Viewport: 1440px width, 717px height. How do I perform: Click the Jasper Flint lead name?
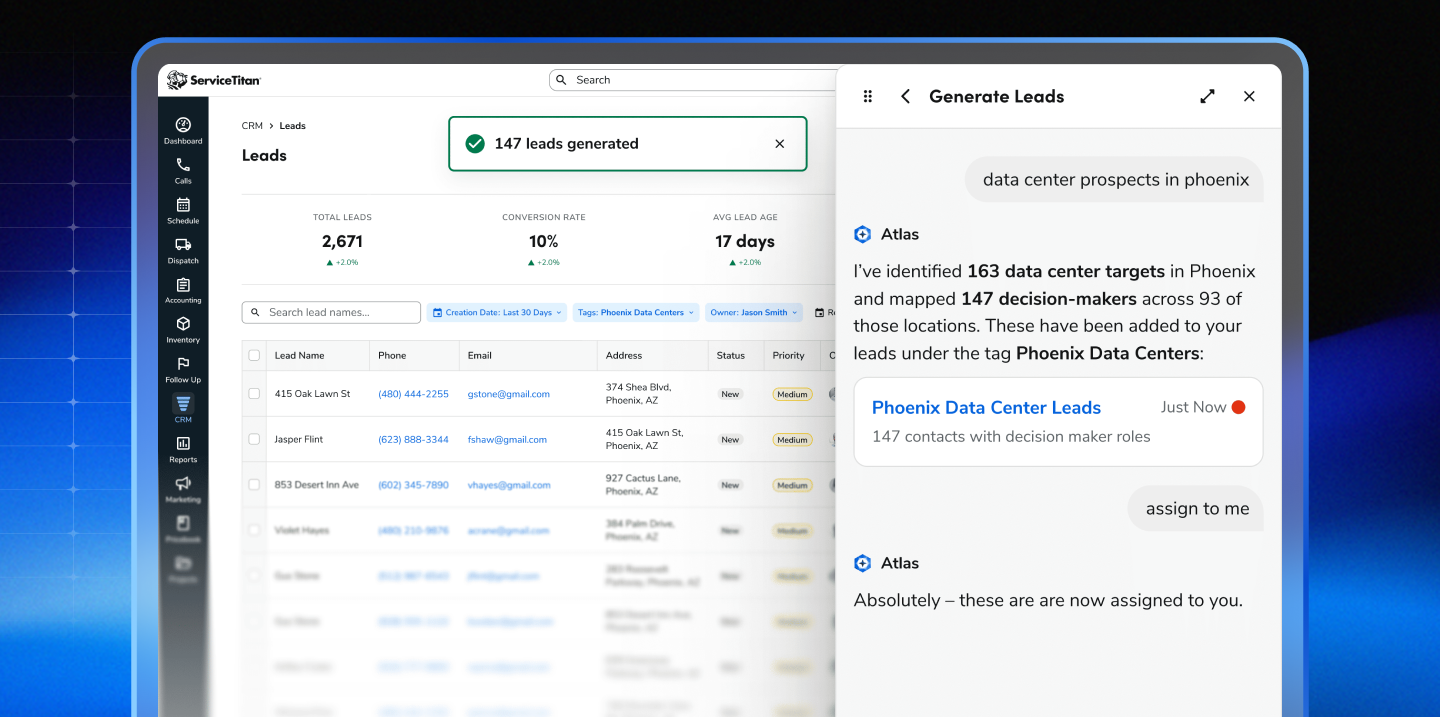[x=299, y=439]
